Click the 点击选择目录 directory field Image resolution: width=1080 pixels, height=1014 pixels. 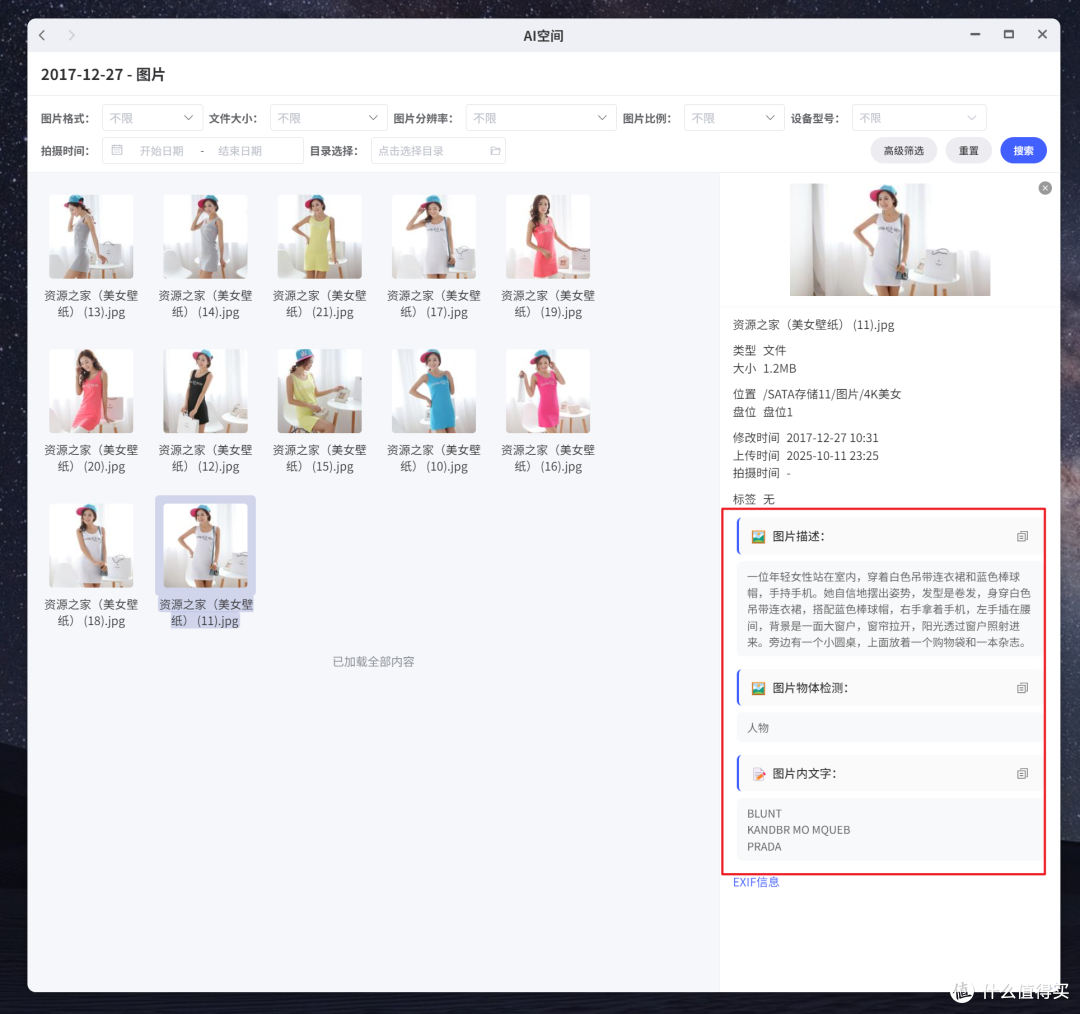(438, 151)
